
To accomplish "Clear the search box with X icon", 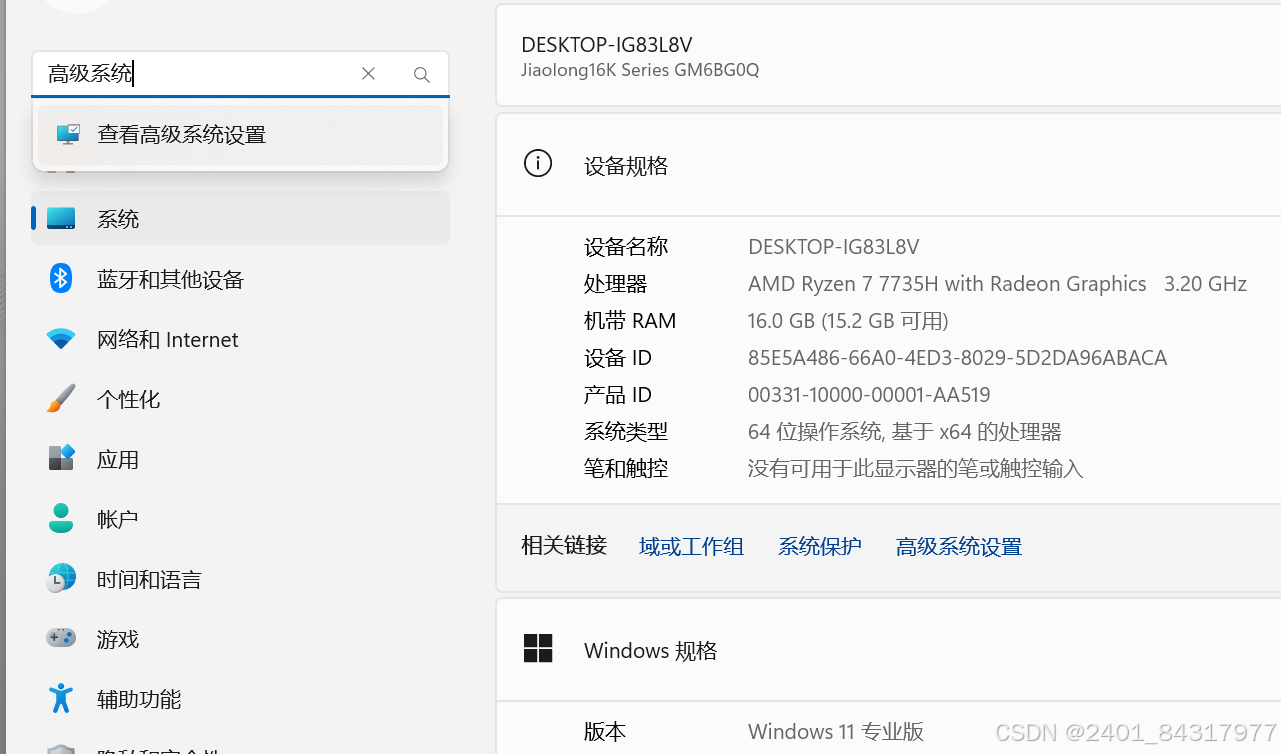I will (368, 74).
